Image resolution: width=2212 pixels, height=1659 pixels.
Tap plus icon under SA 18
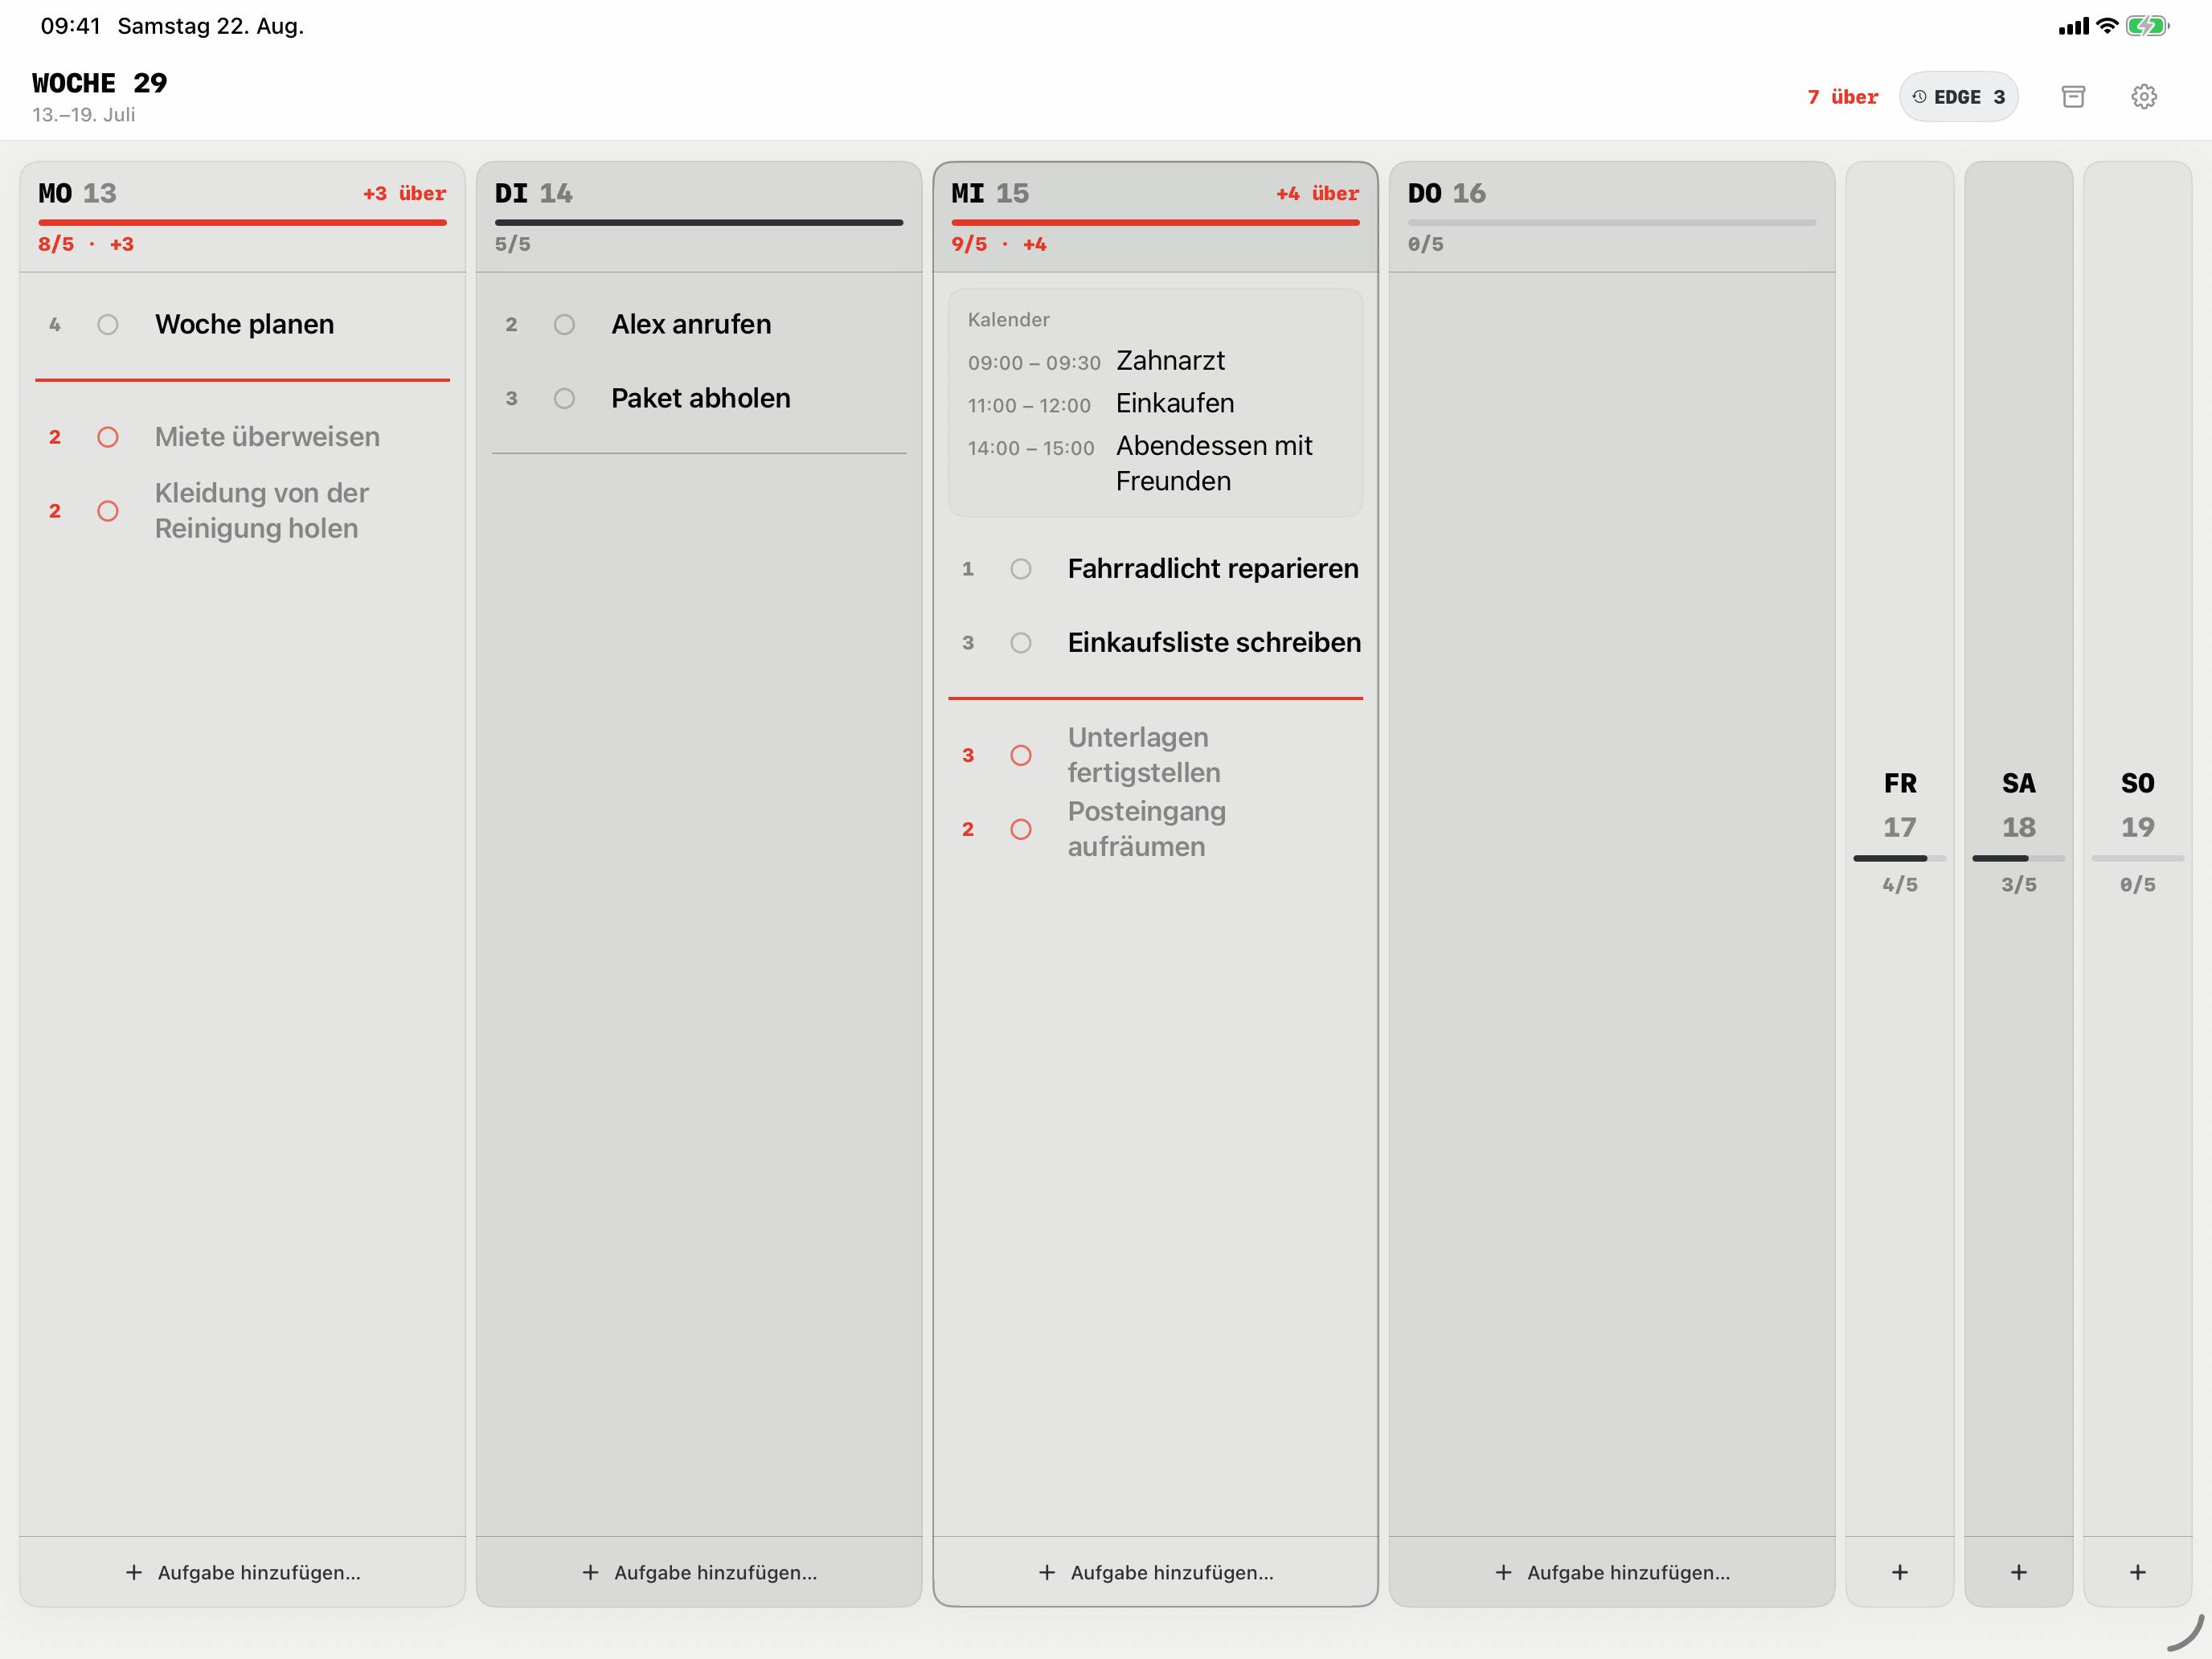pos(2019,1572)
